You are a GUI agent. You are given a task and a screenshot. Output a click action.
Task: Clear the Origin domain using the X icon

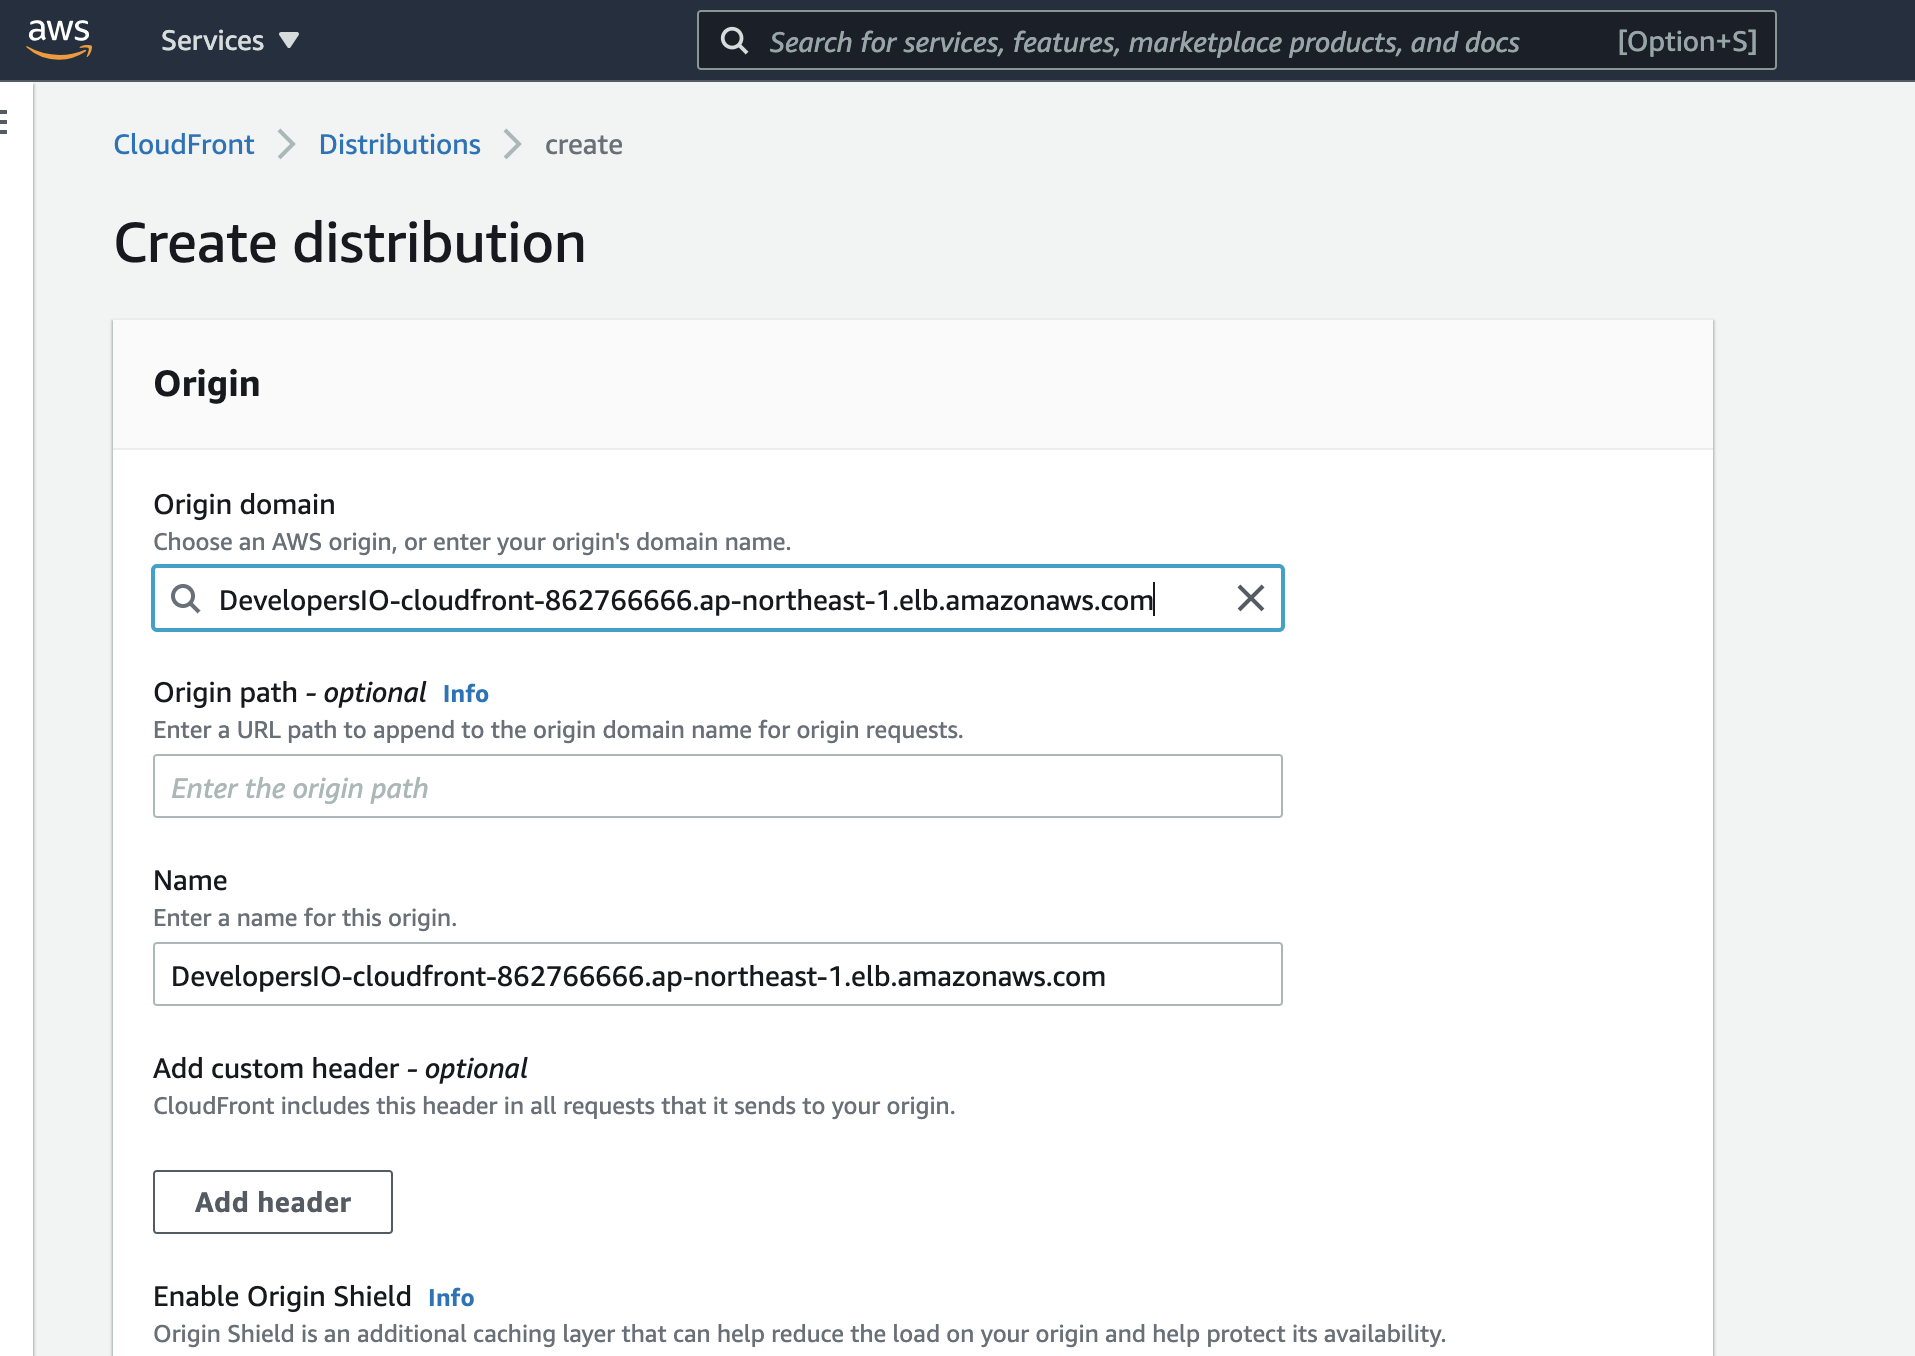tap(1251, 598)
